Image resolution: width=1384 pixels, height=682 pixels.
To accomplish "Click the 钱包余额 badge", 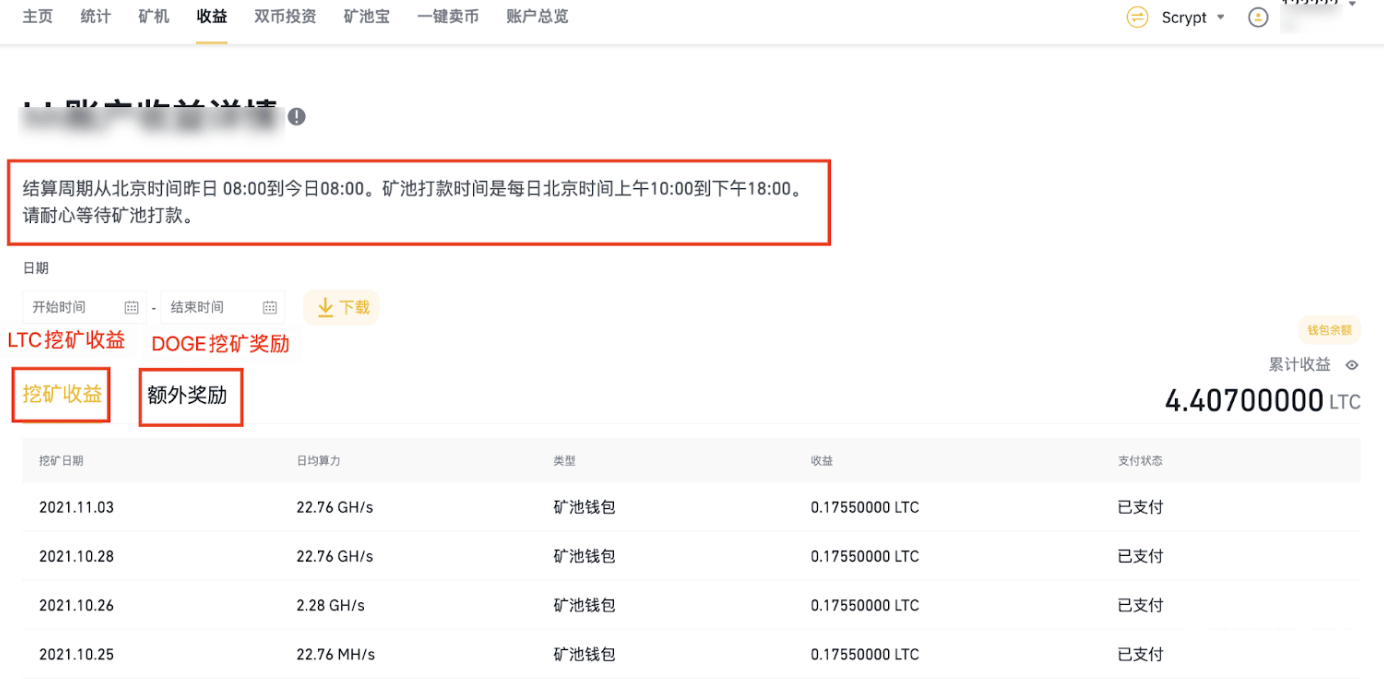I will coord(1329,330).
